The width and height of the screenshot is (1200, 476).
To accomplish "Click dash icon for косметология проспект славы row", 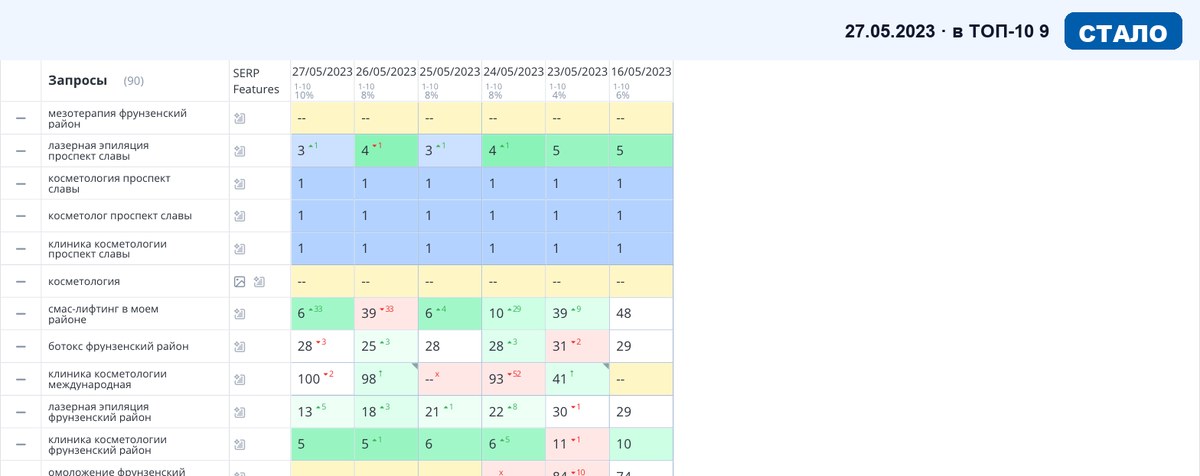I will pyautogui.click(x=20, y=184).
